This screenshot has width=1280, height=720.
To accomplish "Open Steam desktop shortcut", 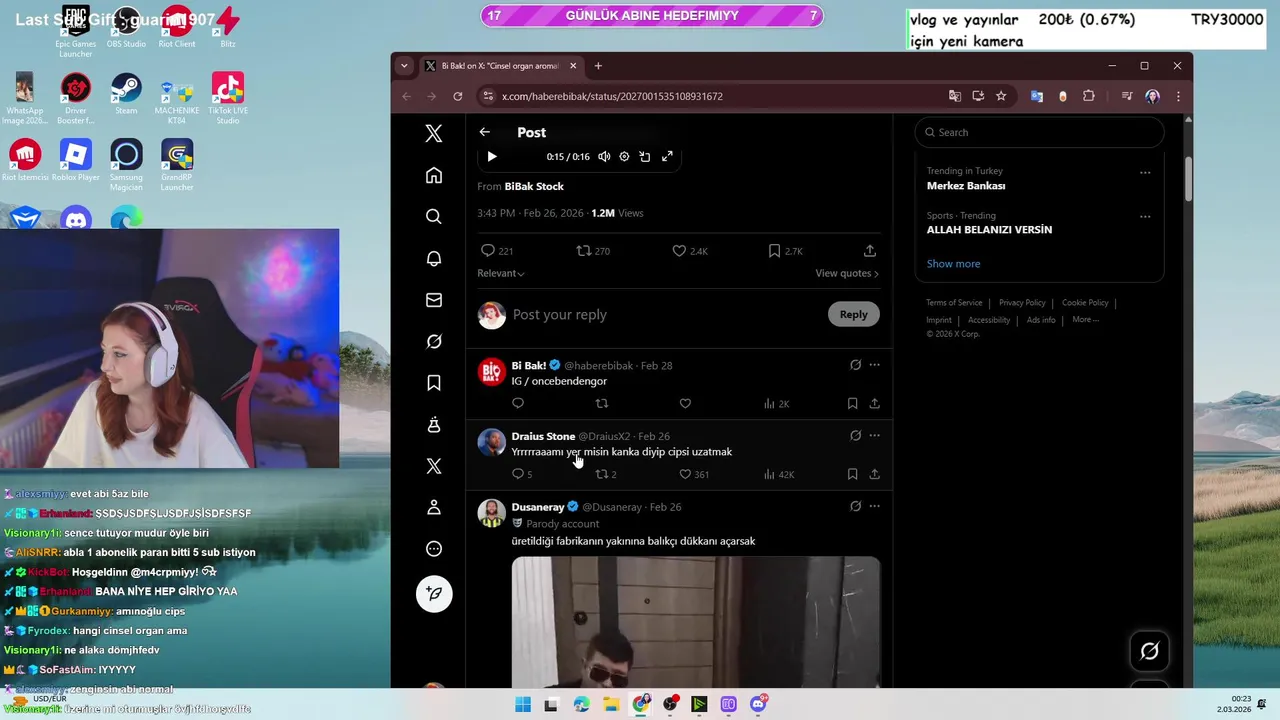I will pyautogui.click(x=126, y=95).
